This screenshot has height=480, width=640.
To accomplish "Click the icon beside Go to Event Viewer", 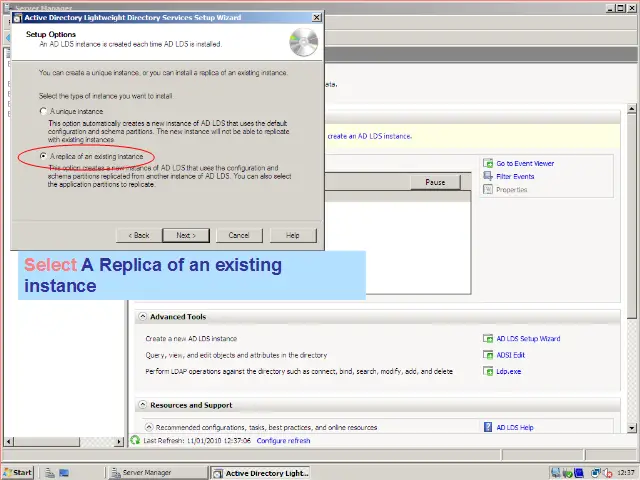I will click(x=488, y=163).
